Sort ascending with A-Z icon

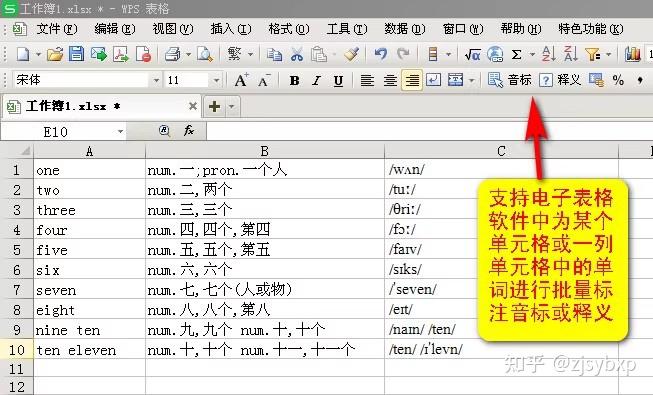pyautogui.click(x=548, y=54)
